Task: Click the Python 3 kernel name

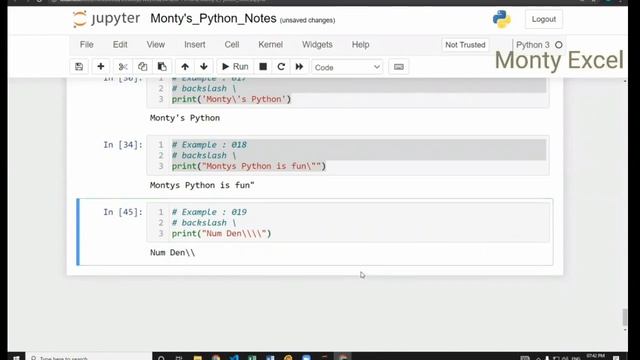Action: pyautogui.click(x=533, y=45)
